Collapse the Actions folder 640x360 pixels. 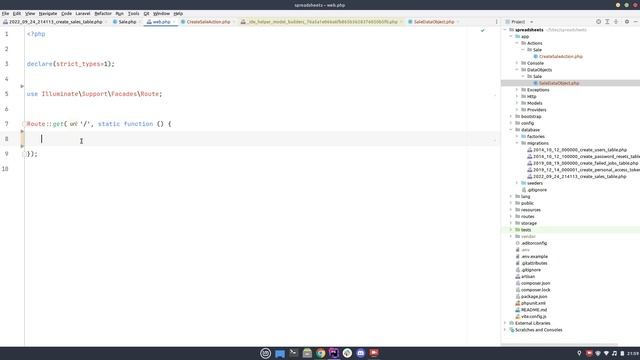coord(517,43)
